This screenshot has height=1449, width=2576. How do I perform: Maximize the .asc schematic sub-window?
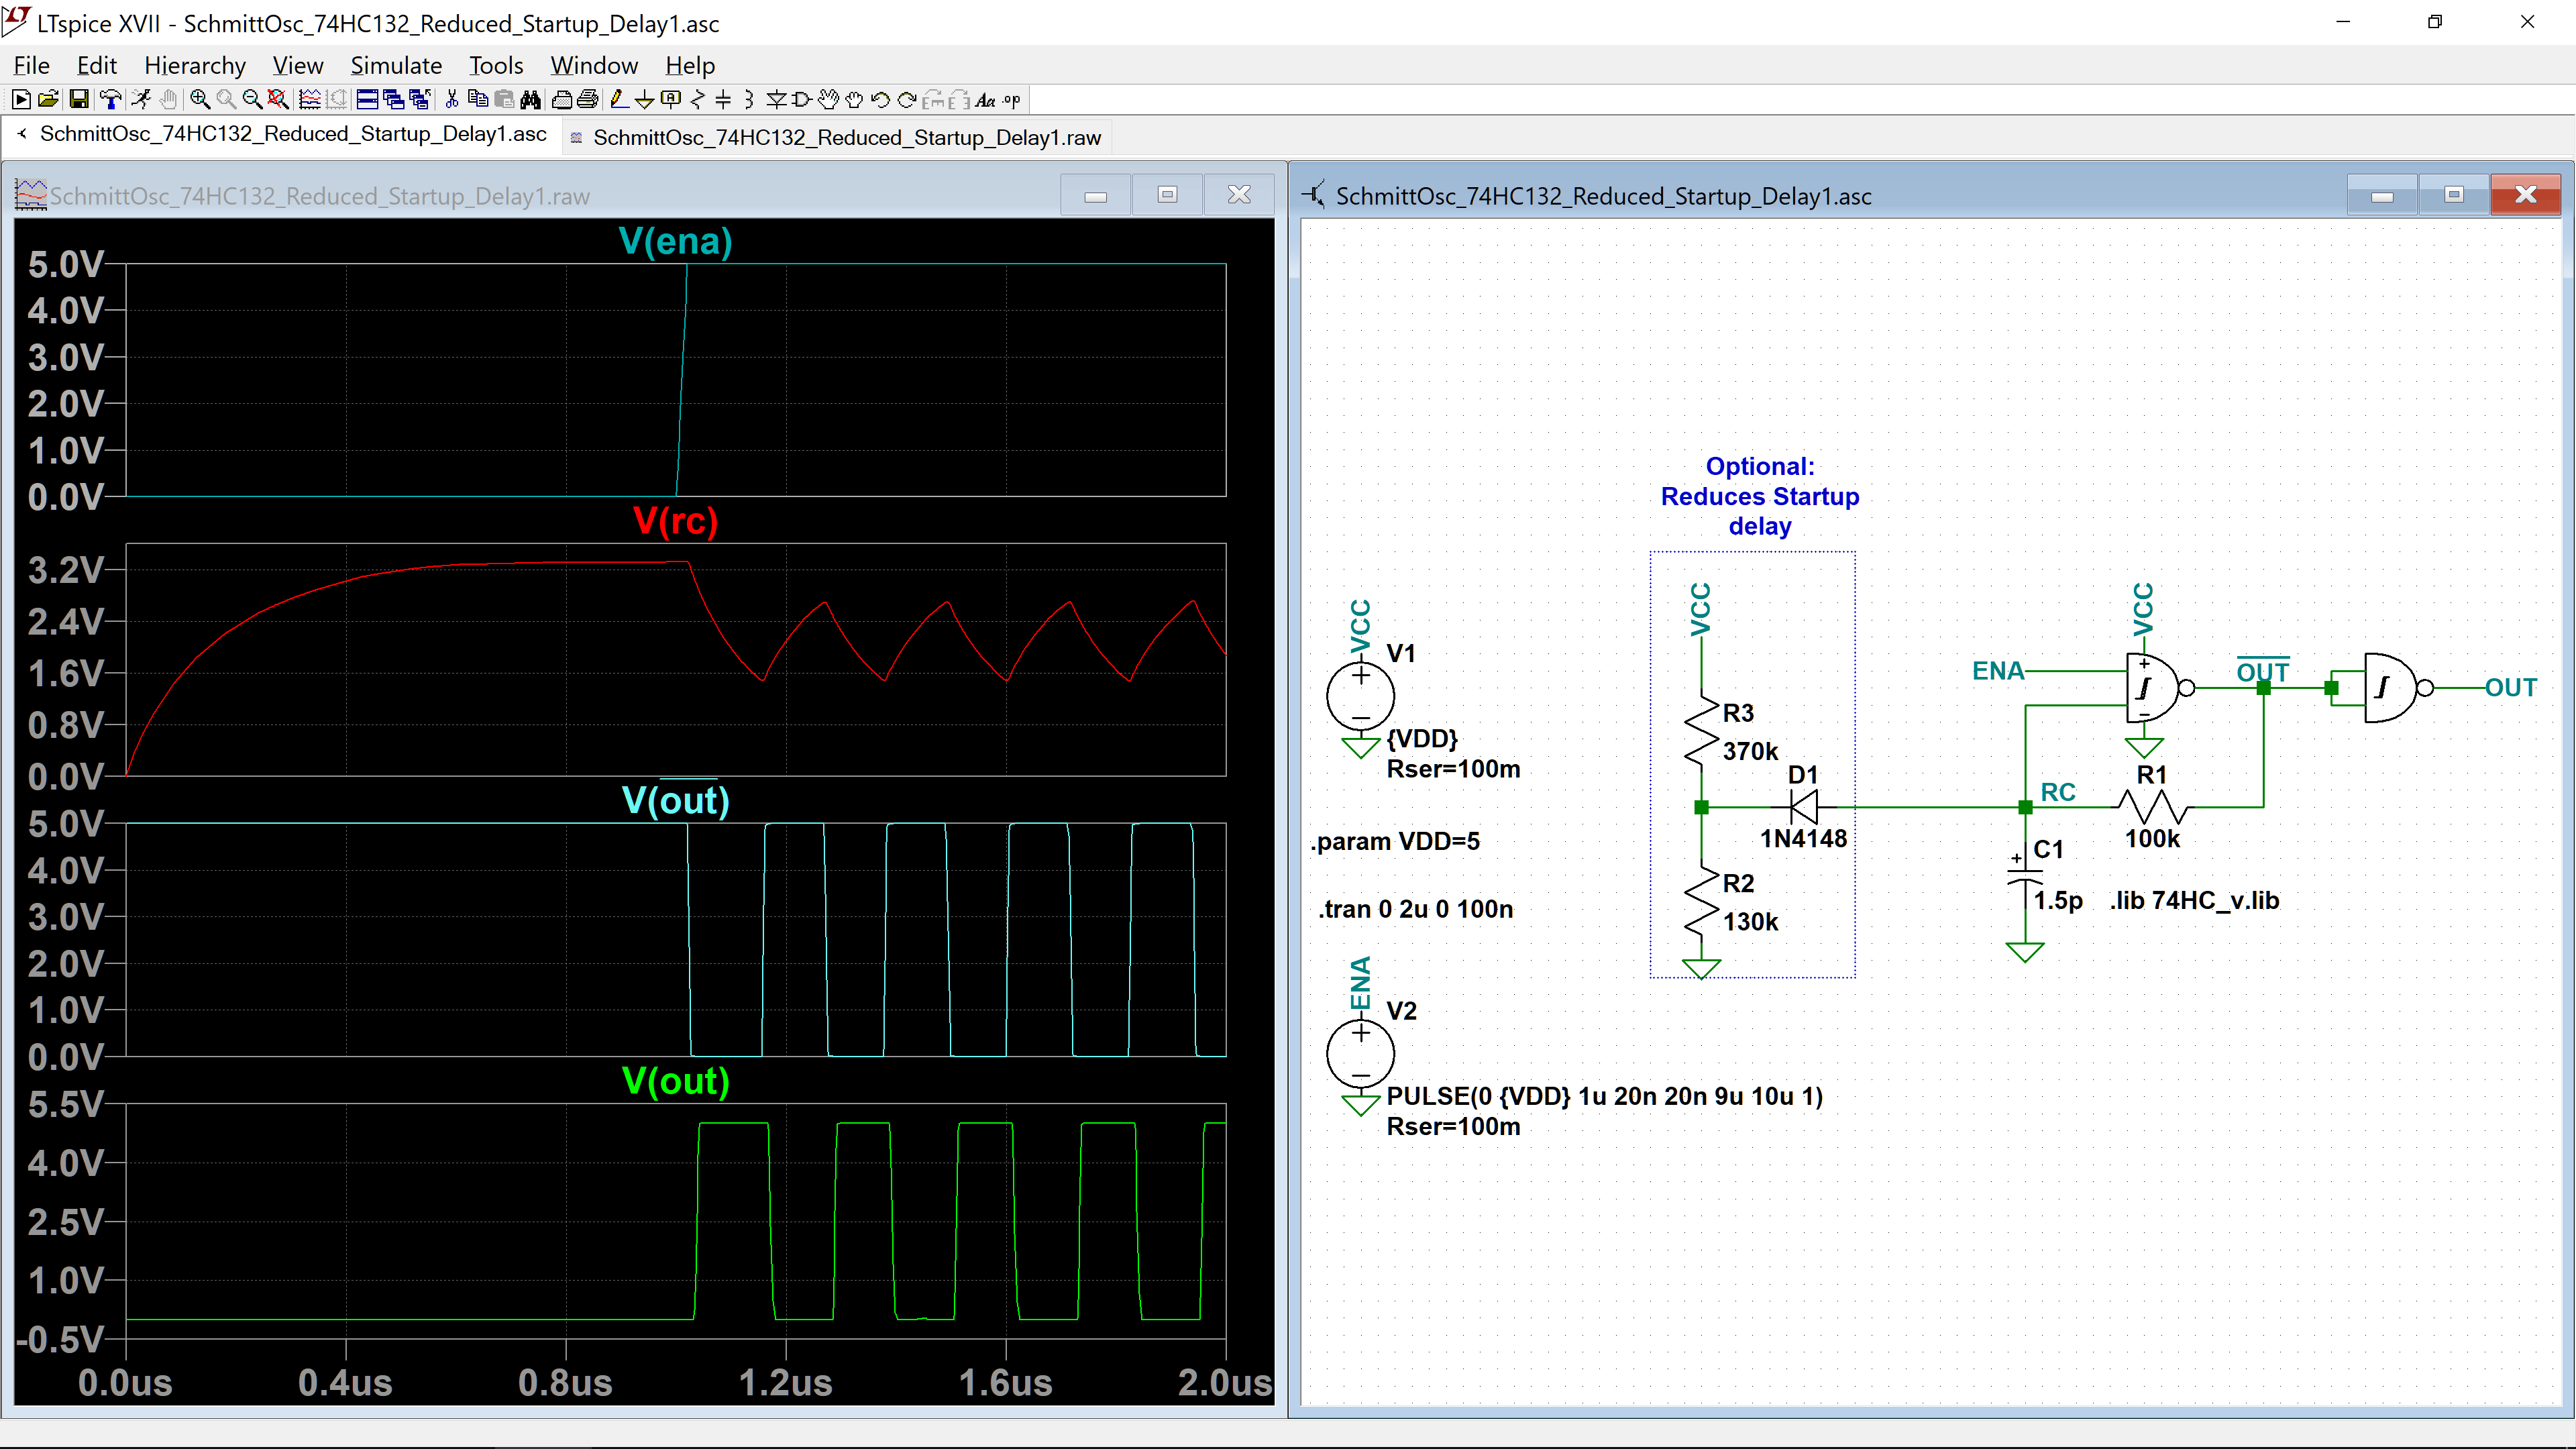(x=2454, y=195)
